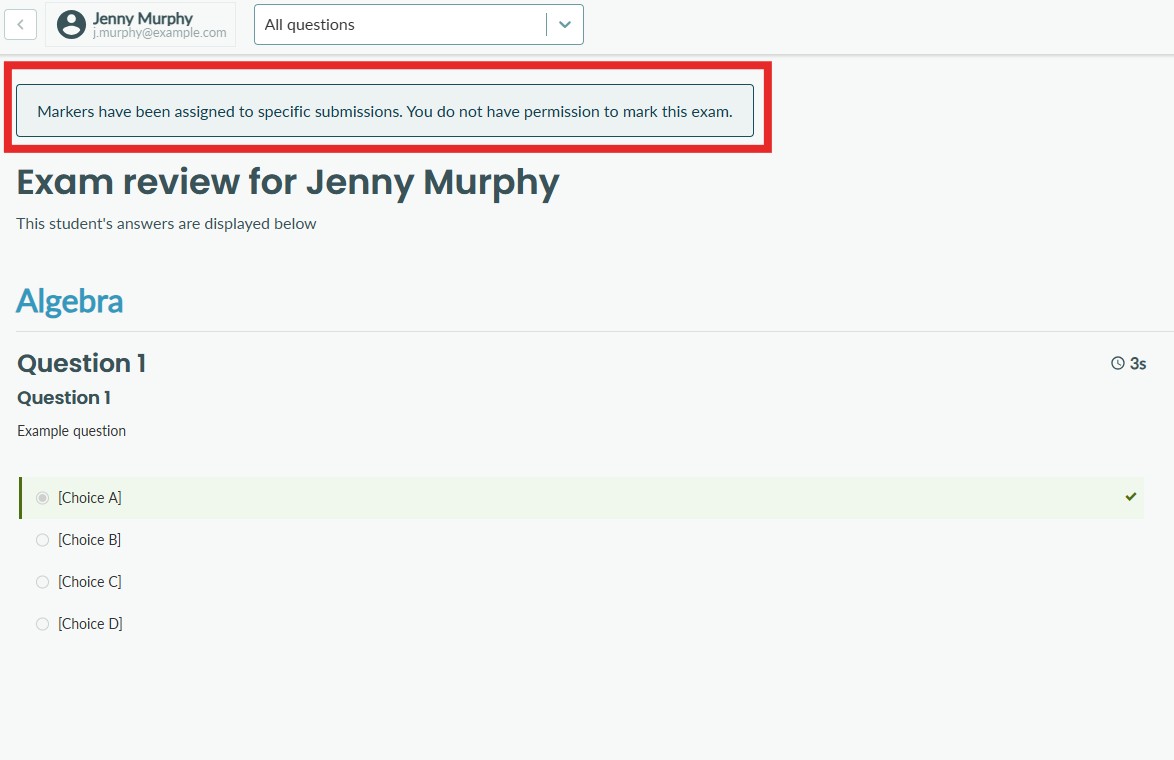This screenshot has width=1174, height=760.
Task: Open the All questions dropdown
Action: pyautogui.click(x=400, y=25)
